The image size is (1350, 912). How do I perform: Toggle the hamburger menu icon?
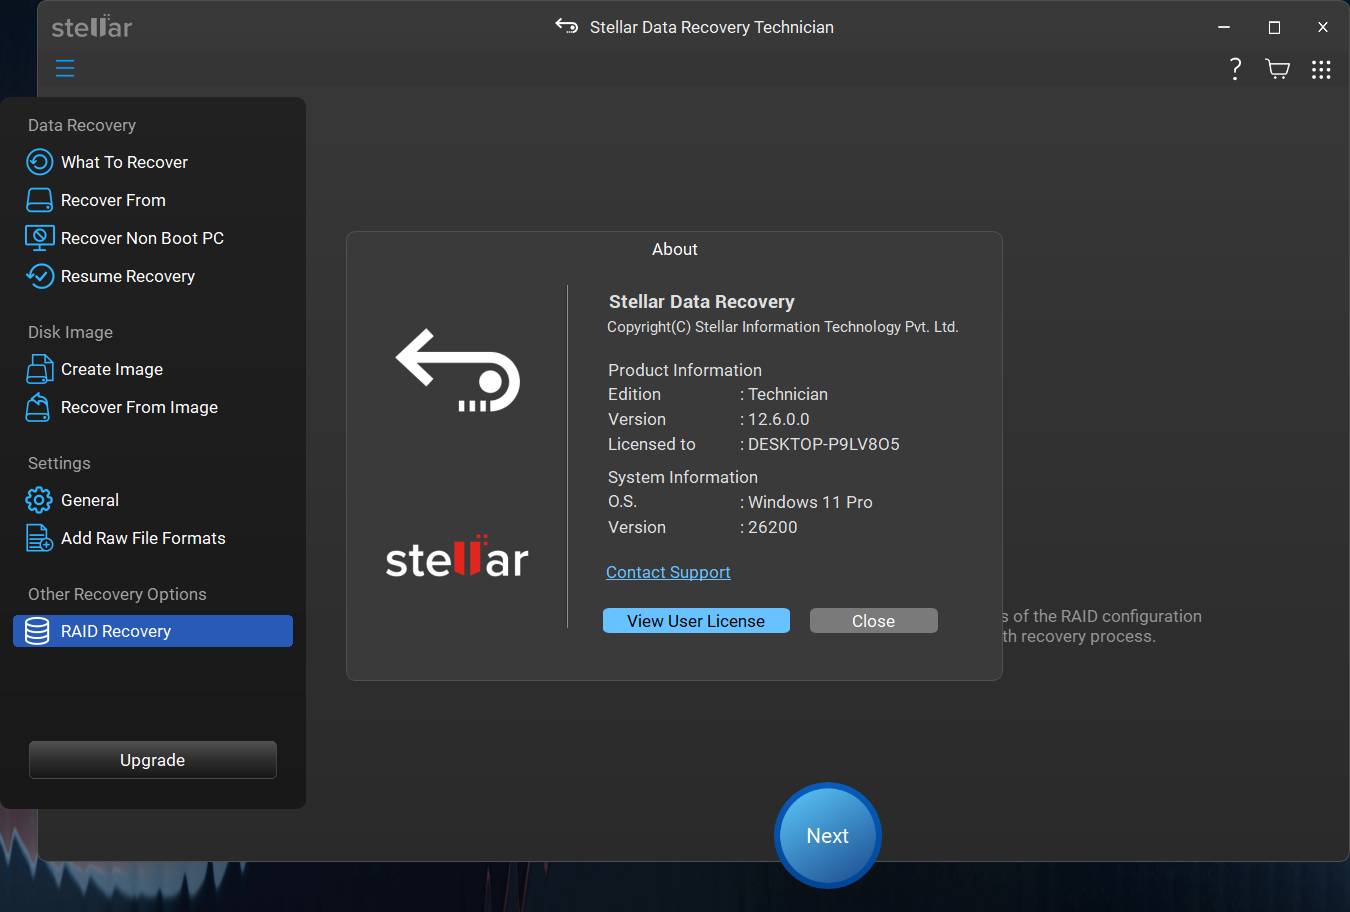coord(65,68)
